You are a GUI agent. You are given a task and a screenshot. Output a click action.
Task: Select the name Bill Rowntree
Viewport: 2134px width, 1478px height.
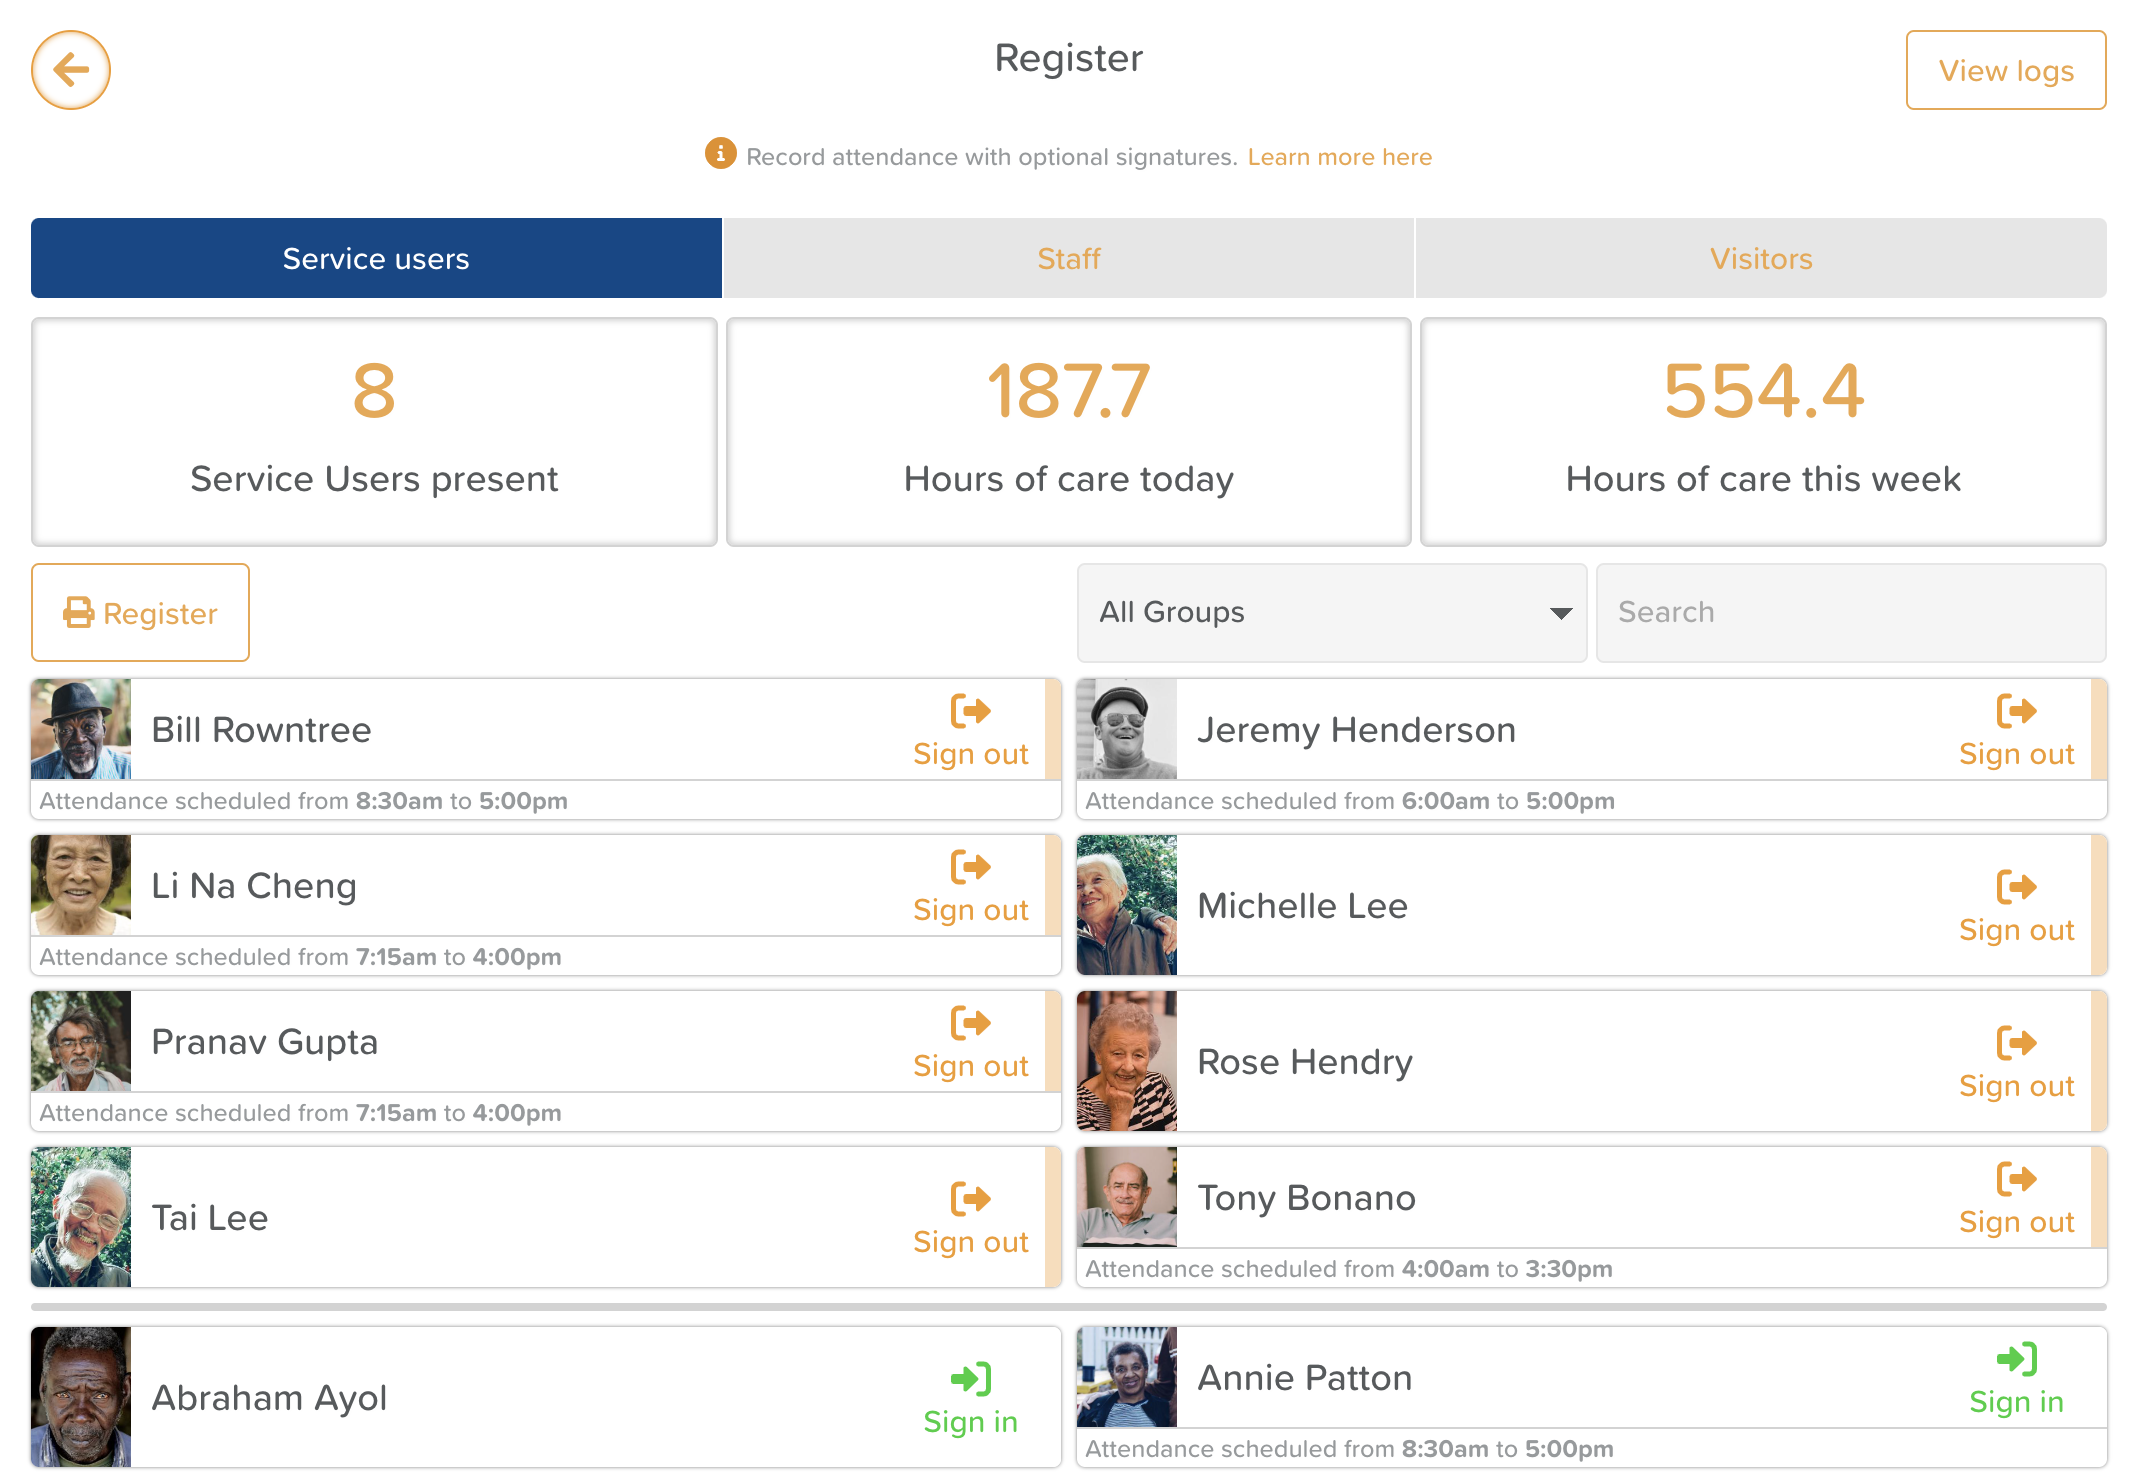261,730
